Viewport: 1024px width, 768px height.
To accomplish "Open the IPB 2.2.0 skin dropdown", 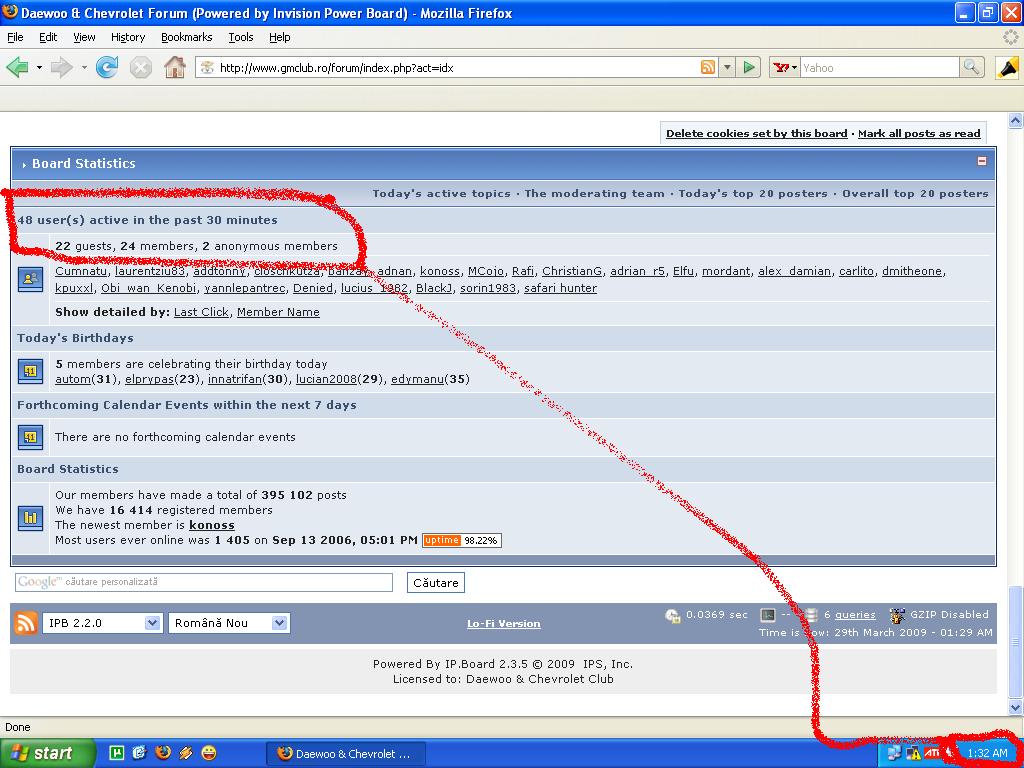I will pyautogui.click(x=102, y=623).
